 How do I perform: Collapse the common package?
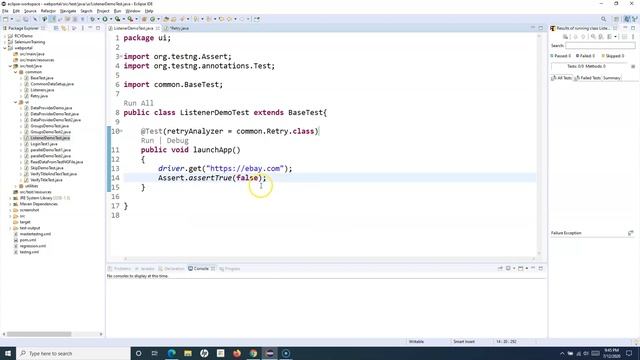click(16, 72)
